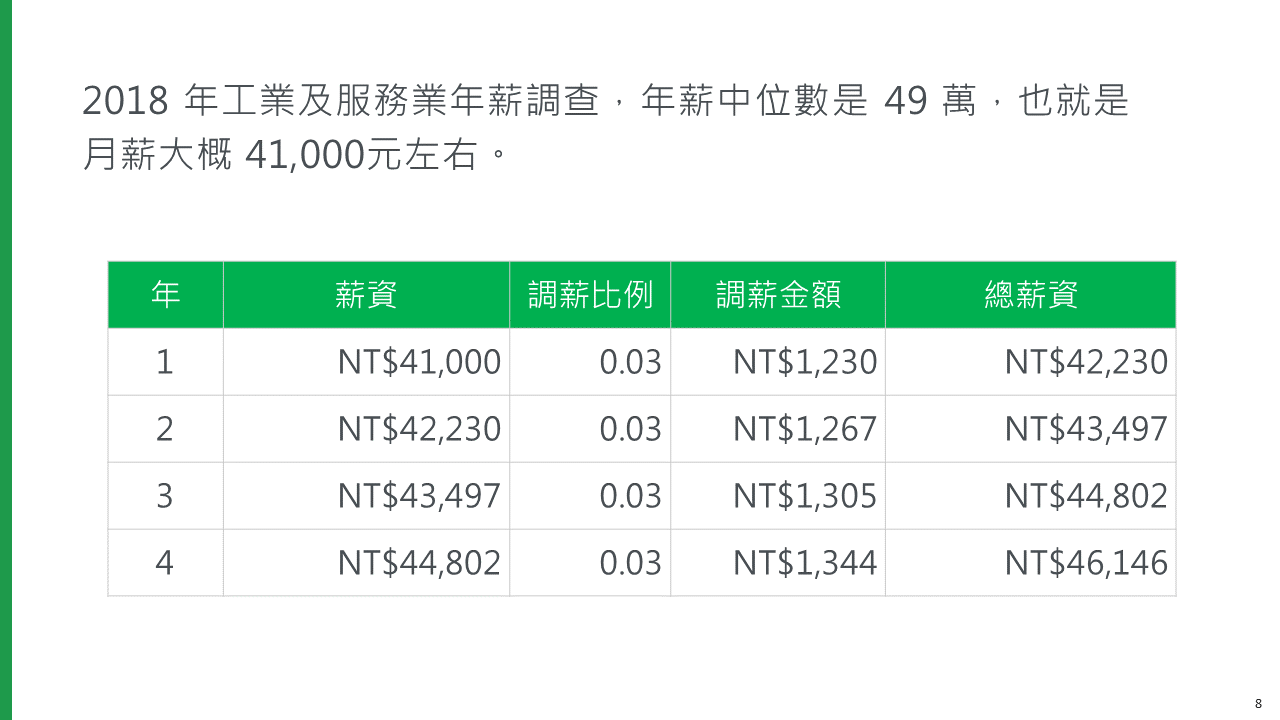The image size is (1280, 720).
Task: Select the year 2 cell in 年 column
Action: [165, 429]
